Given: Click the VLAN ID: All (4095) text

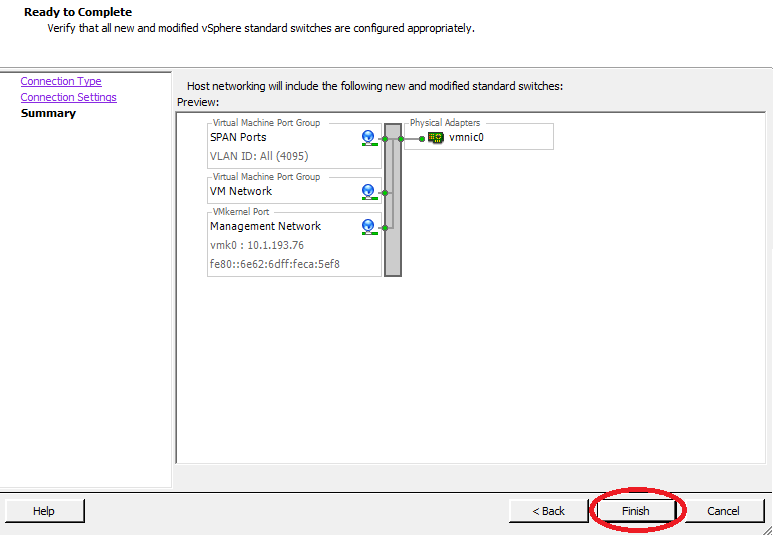Looking at the screenshot, I should pos(259,156).
